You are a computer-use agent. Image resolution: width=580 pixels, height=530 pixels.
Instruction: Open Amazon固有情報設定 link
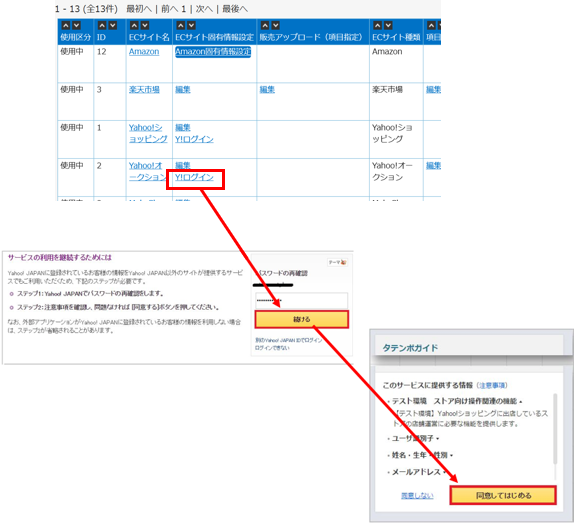click(213, 51)
